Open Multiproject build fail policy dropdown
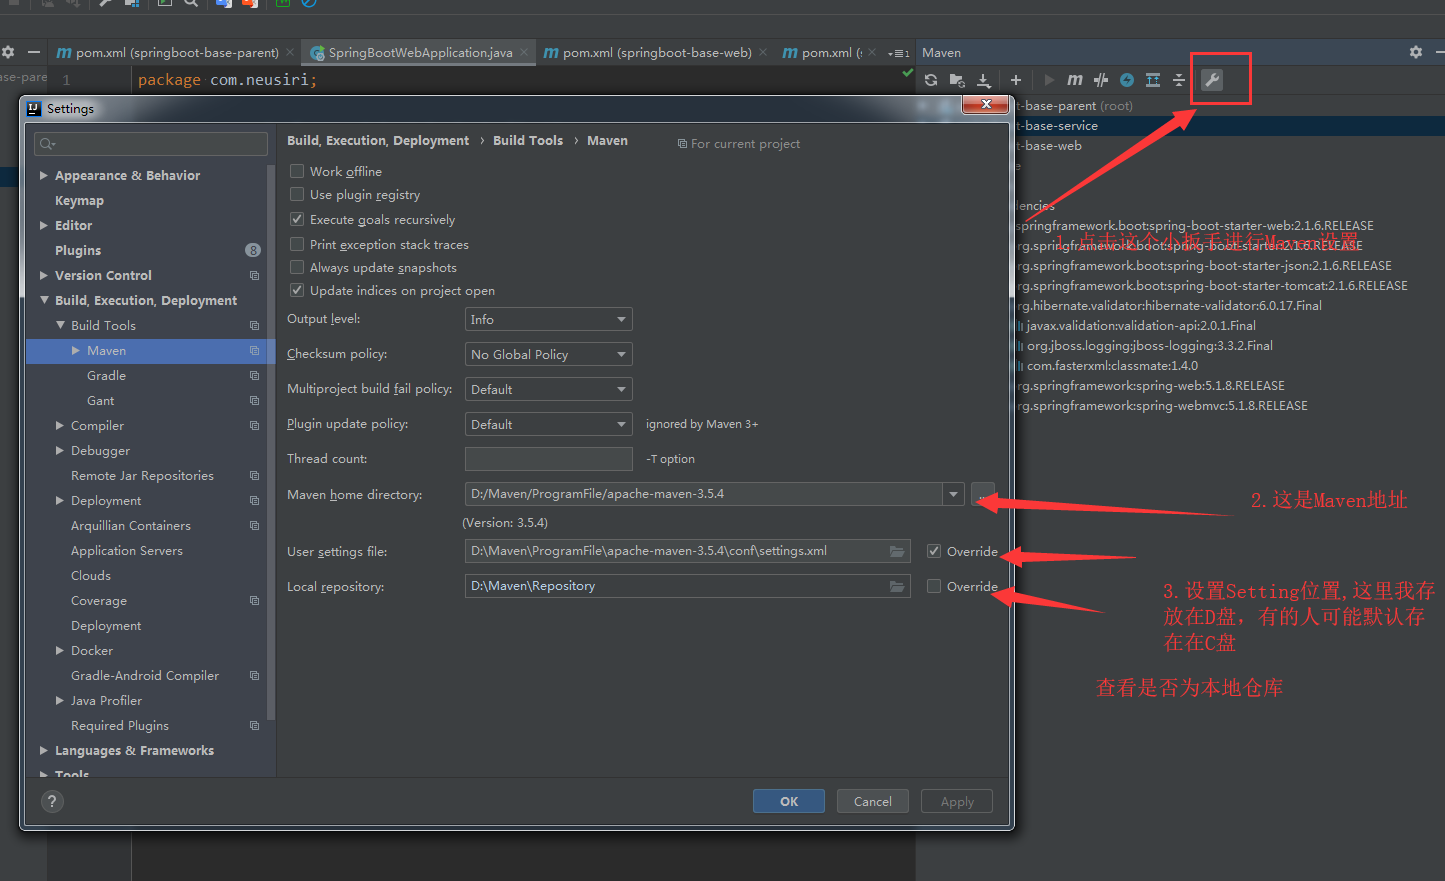This screenshot has height=881, width=1445. 549,389
